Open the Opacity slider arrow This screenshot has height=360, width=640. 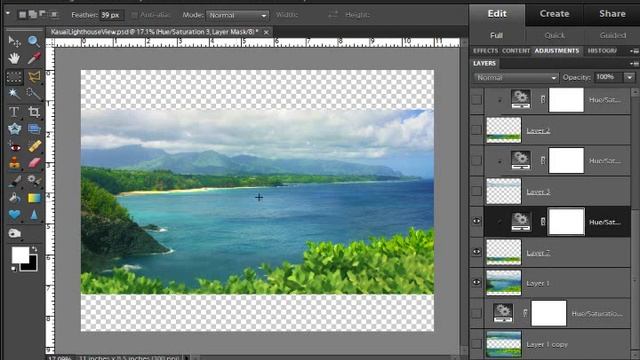pos(629,77)
